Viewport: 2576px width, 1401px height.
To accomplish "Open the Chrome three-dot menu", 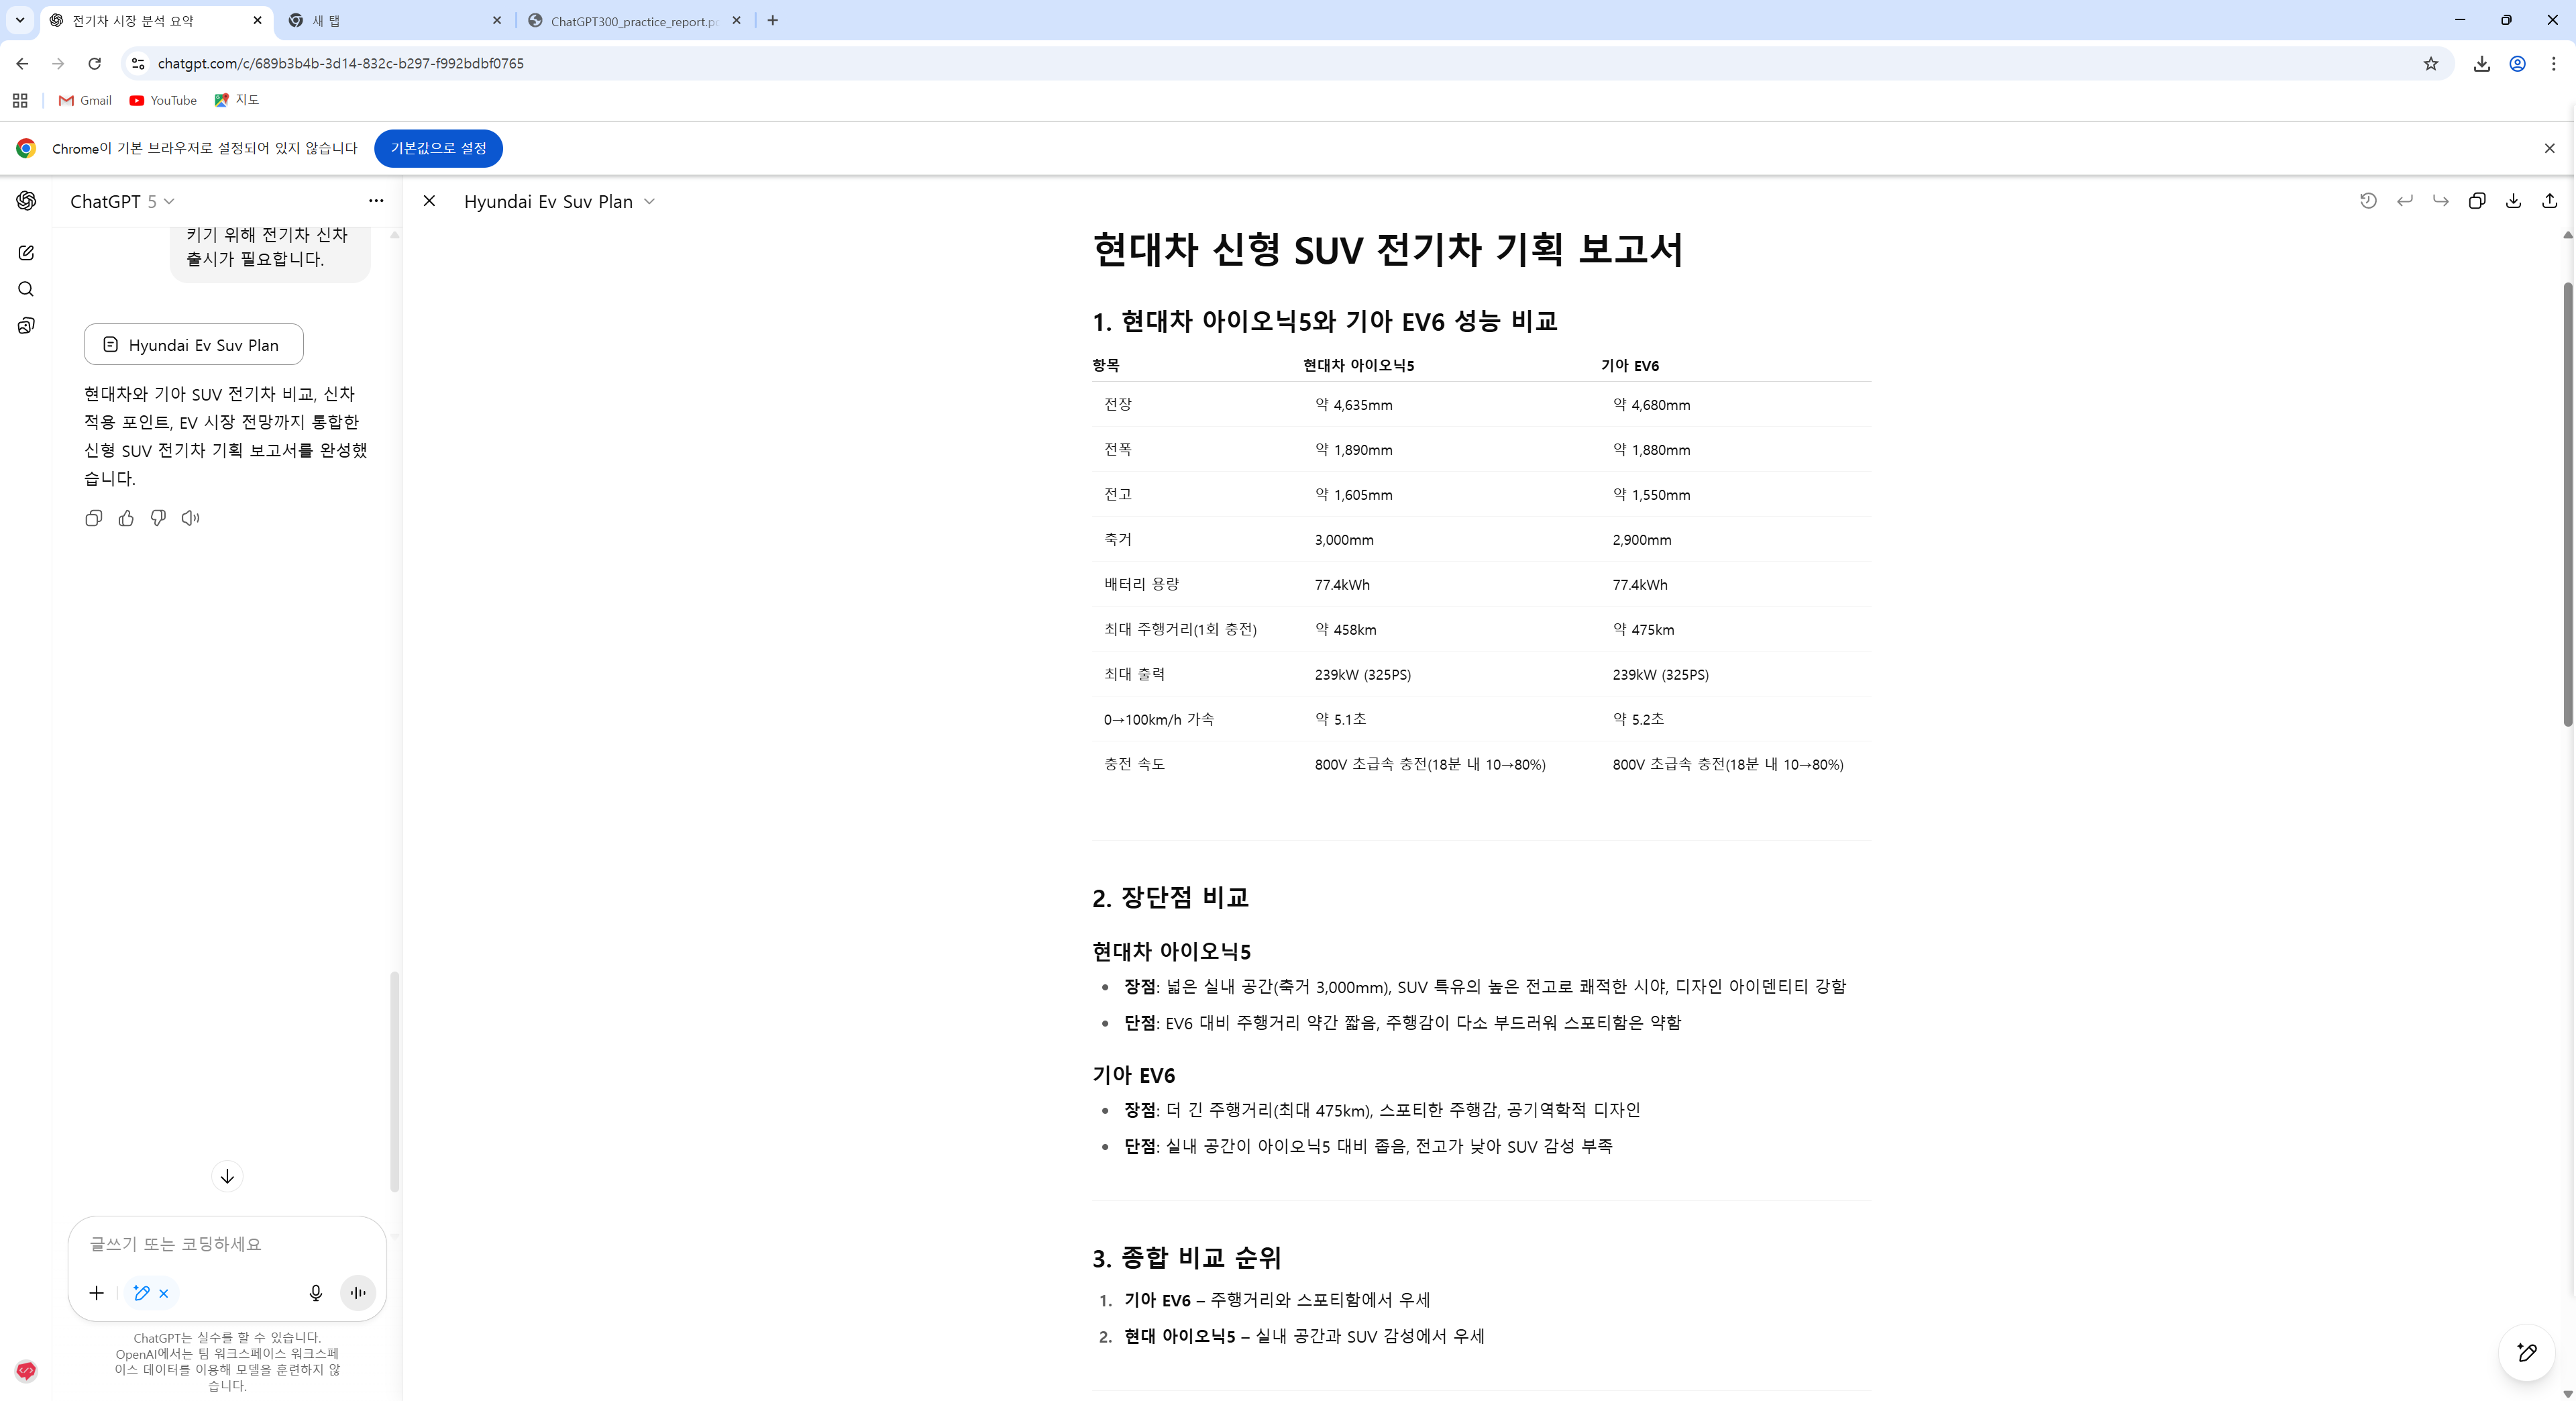I will point(2553,63).
